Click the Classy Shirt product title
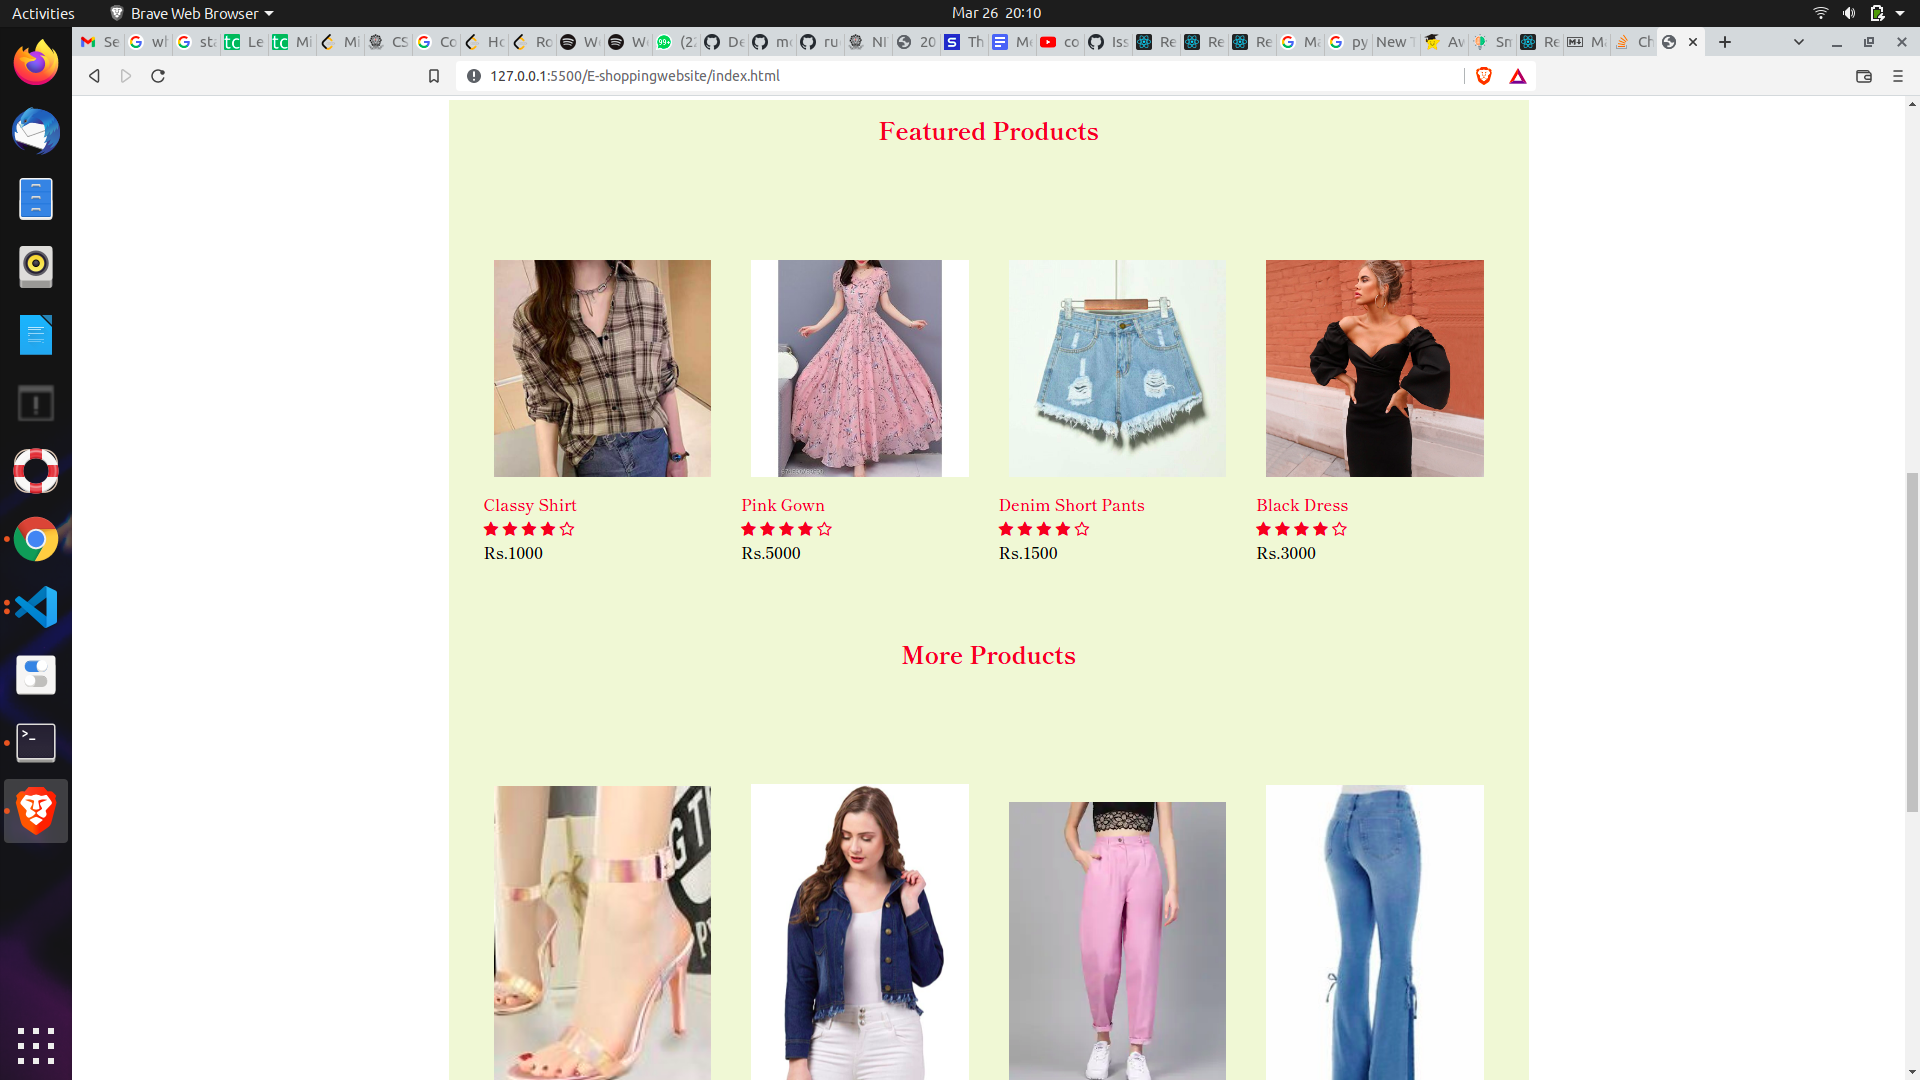1920x1080 pixels. (530, 505)
